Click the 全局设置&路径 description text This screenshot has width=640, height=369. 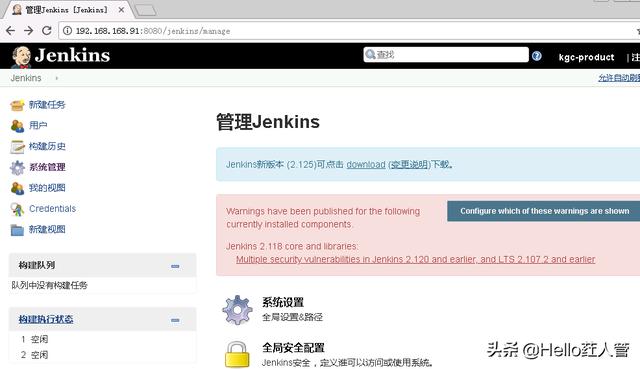click(x=292, y=317)
